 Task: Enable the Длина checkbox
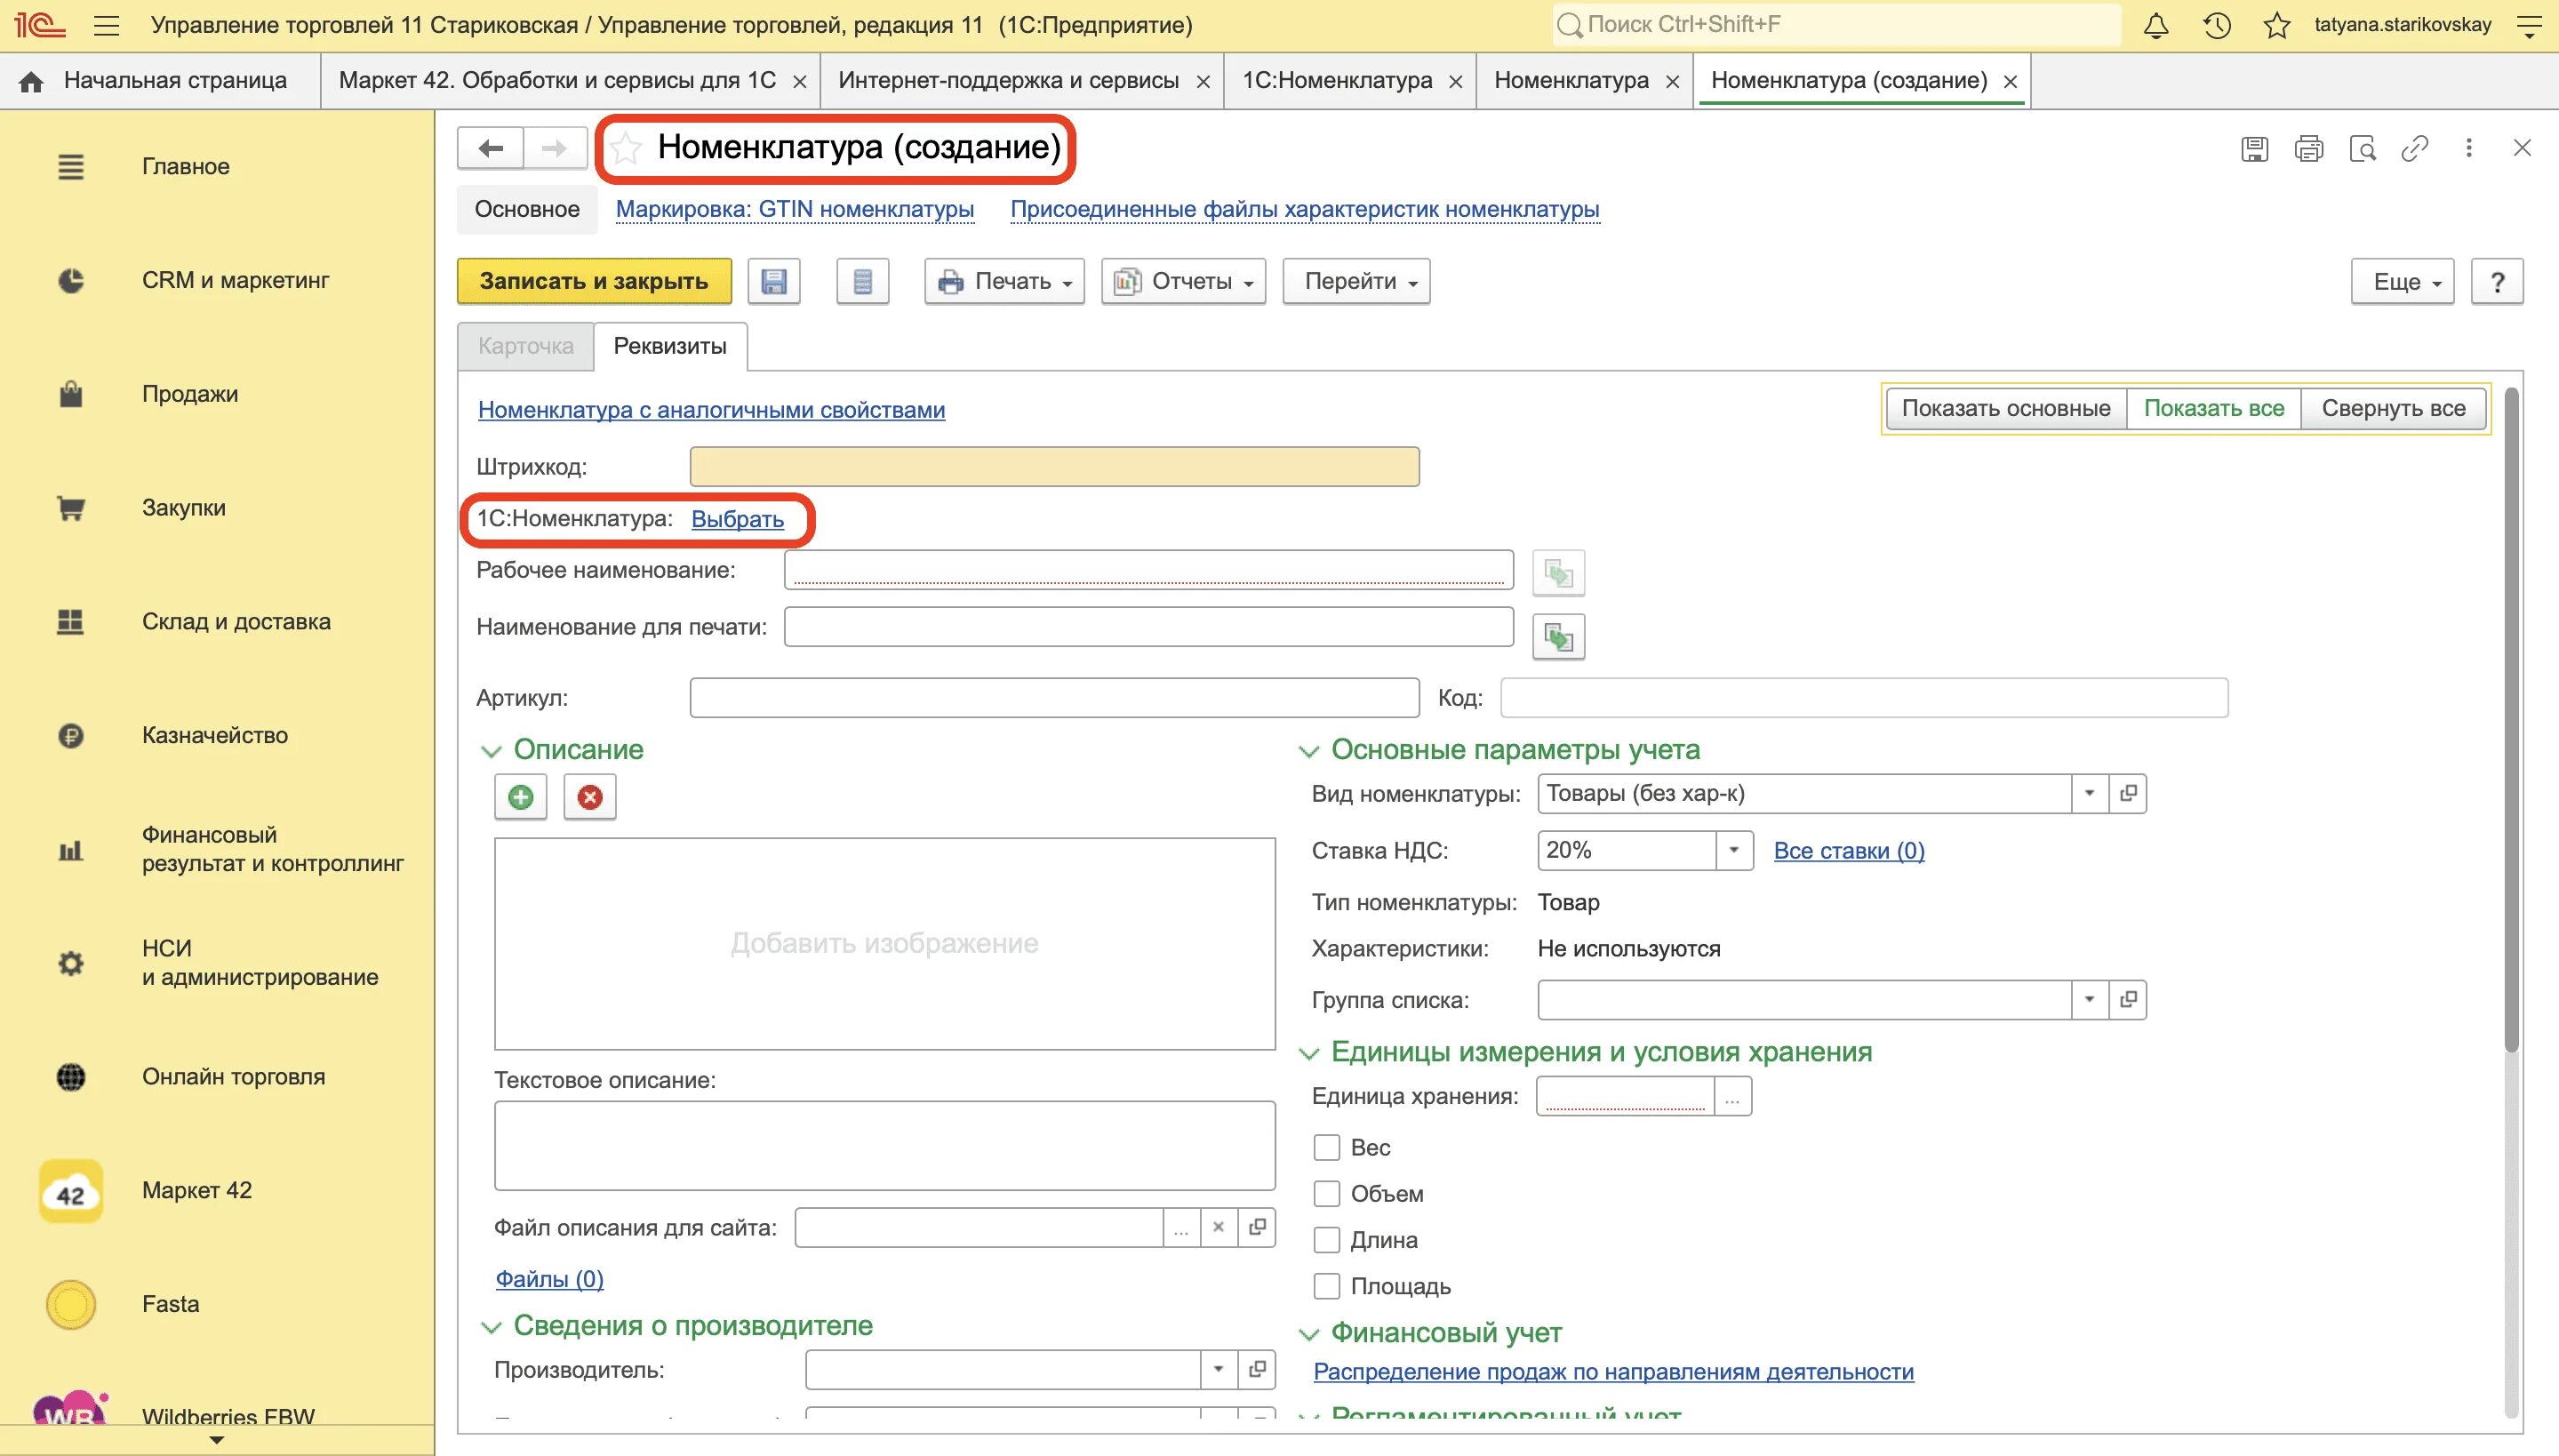1326,1240
